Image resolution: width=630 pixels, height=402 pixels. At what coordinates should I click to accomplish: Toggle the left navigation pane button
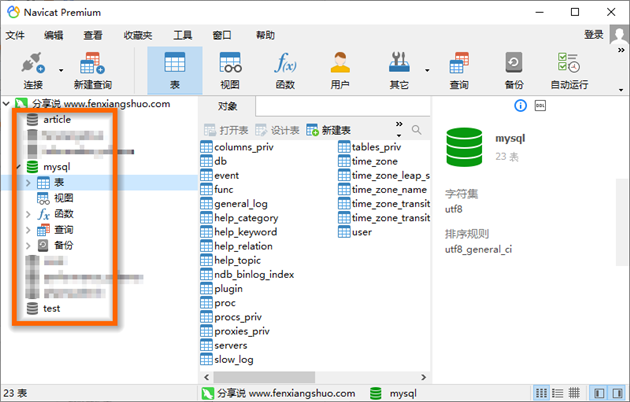point(599,393)
